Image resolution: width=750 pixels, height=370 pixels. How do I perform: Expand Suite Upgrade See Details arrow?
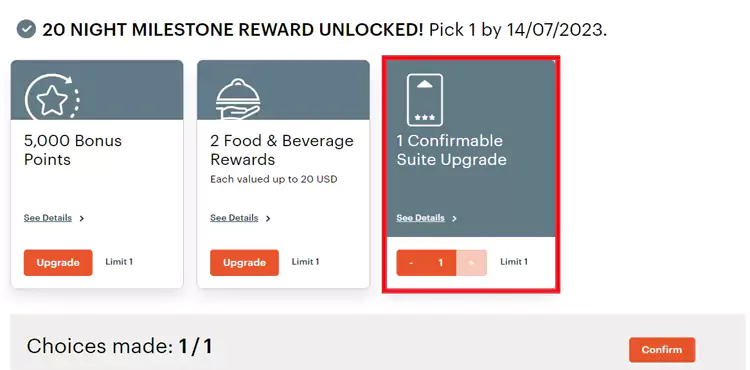click(454, 218)
